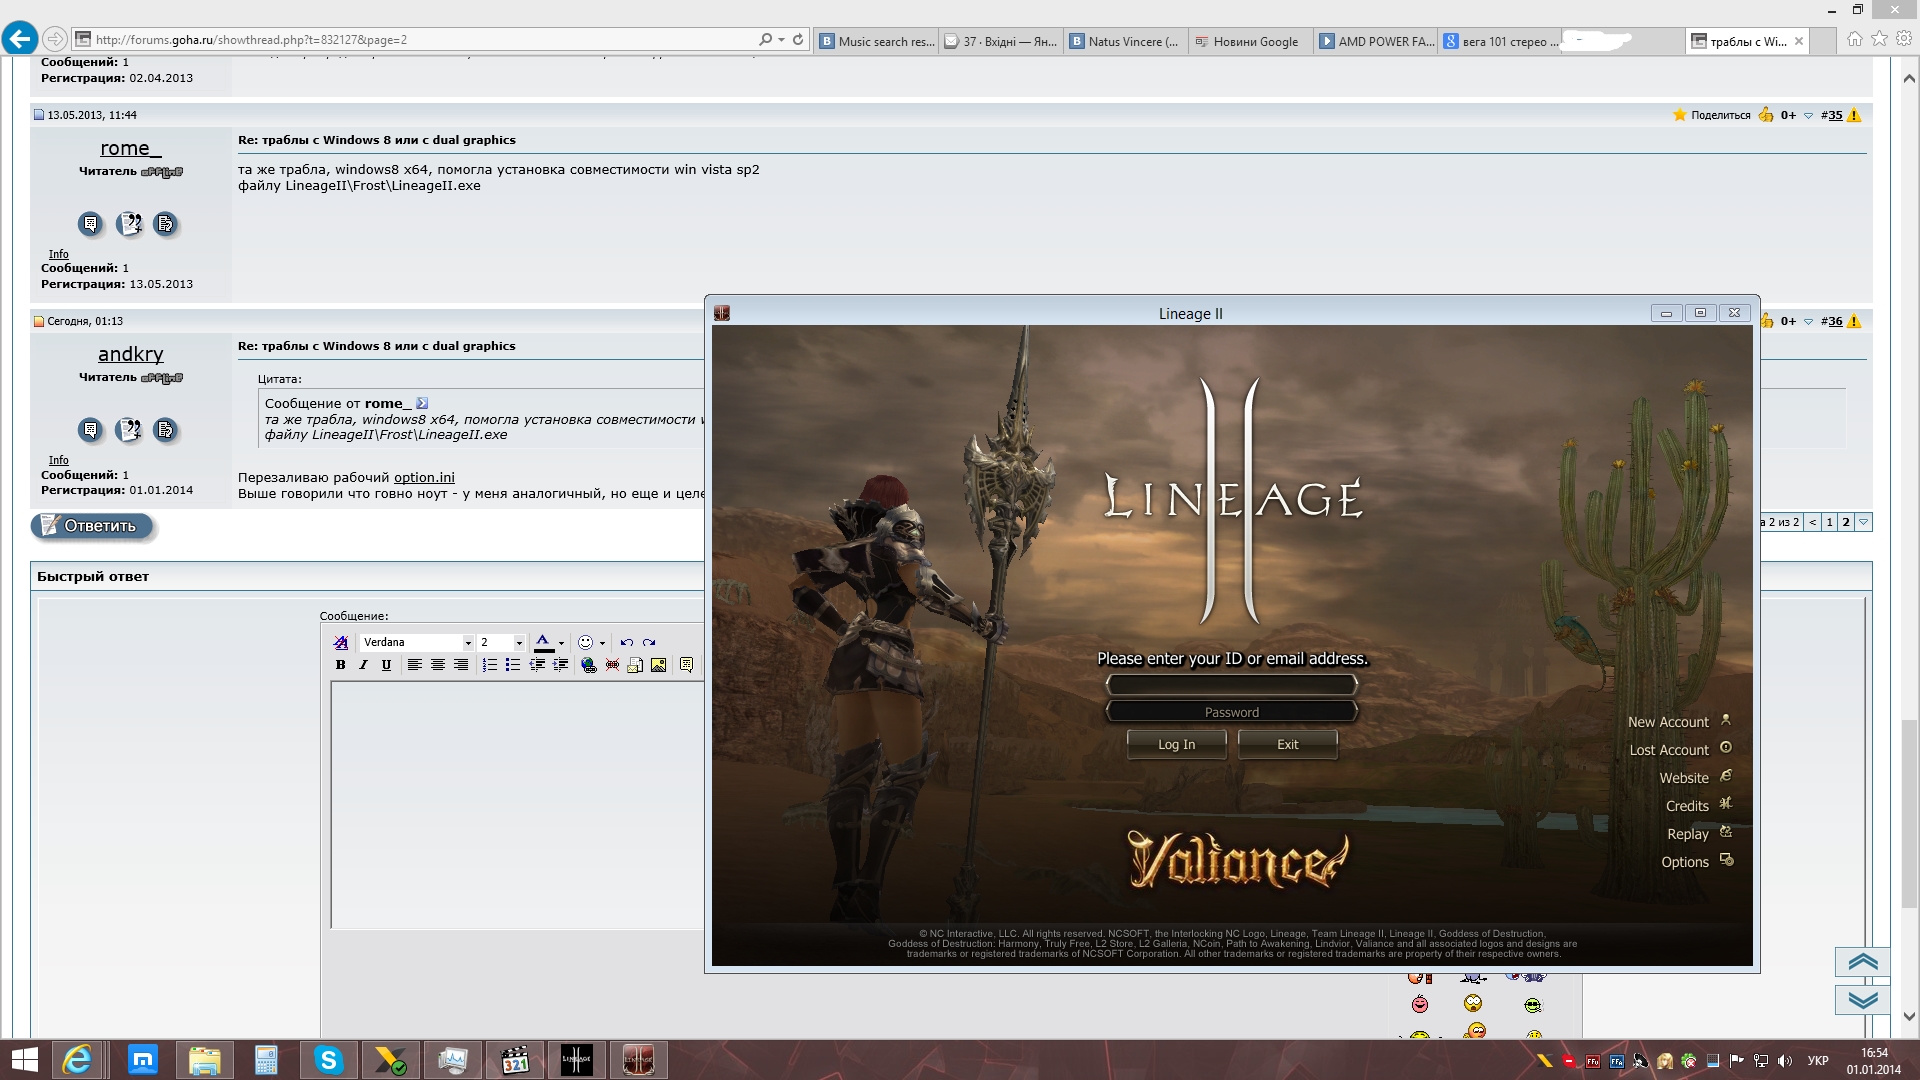Screen dimensions: 1920x1080
Task: Click Exit button in Lineage II
Action: tap(1288, 745)
